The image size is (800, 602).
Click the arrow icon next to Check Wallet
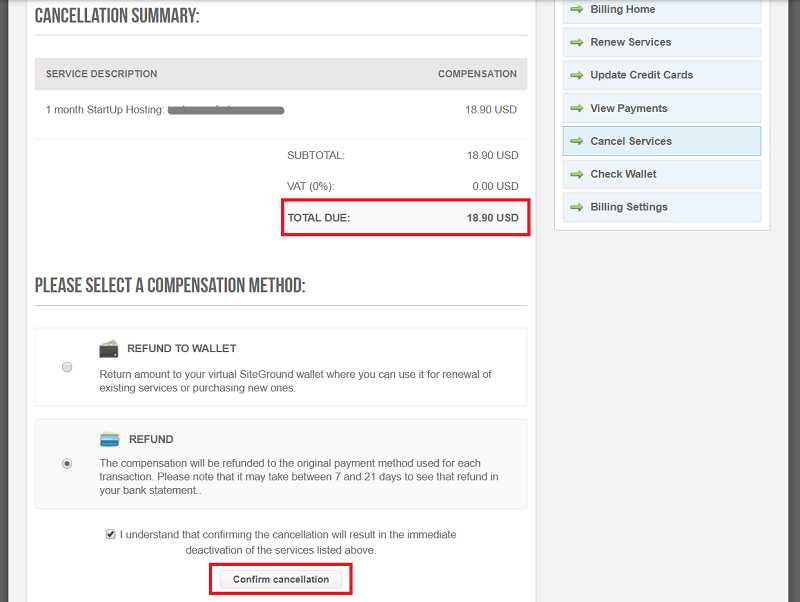[x=576, y=174]
